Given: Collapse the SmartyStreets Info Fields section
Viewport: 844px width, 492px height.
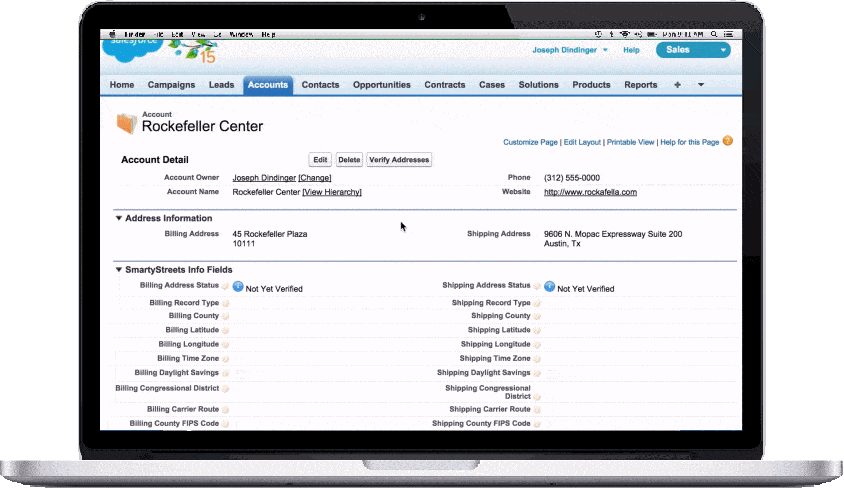Looking at the screenshot, I should (x=118, y=270).
